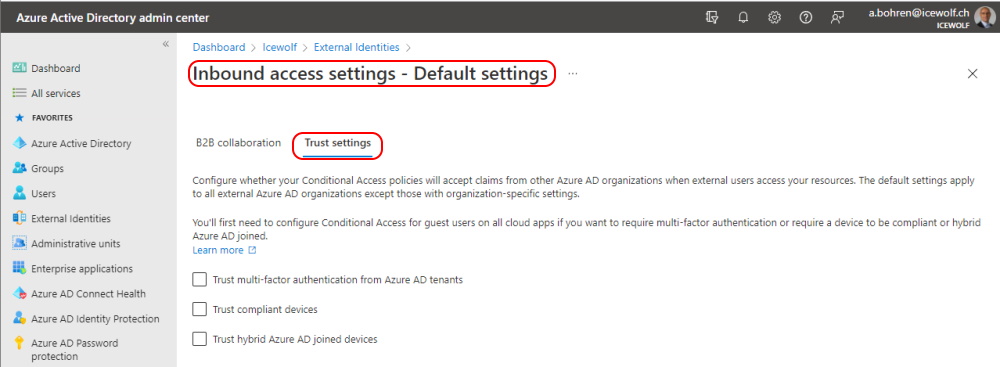Click the Enterprise applications grid icon
Viewport: 1000px width, 367px height.
coord(19,268)
